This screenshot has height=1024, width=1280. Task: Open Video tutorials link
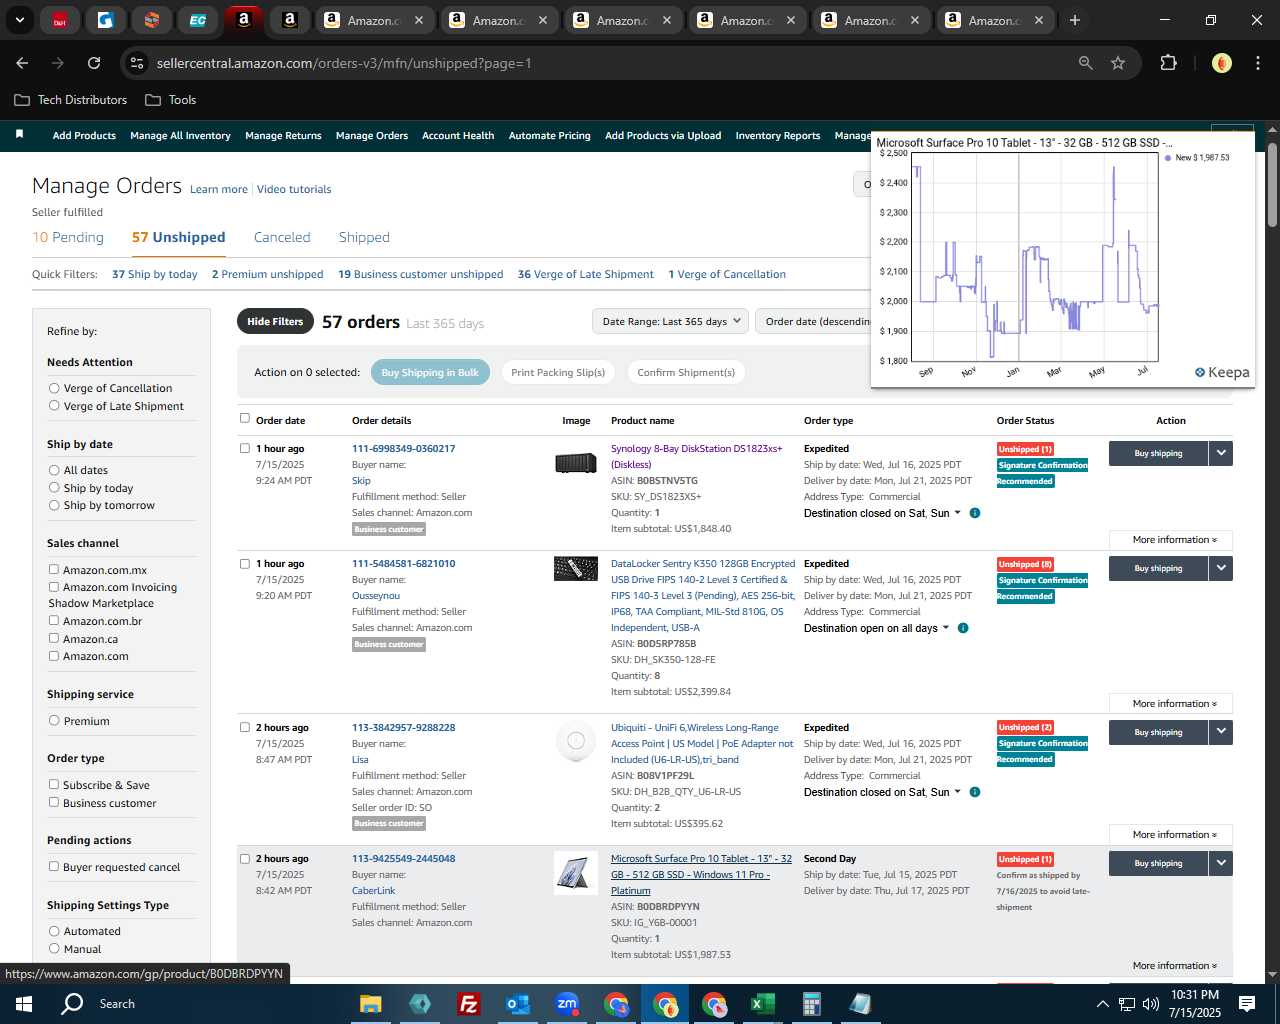click(x=294, y=189)
